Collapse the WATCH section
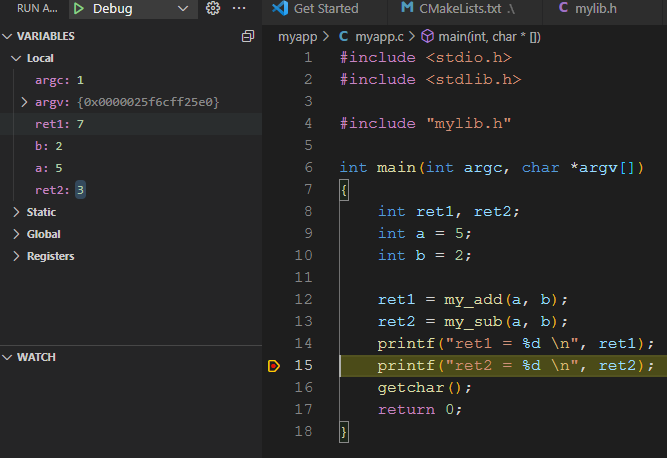 7,357
